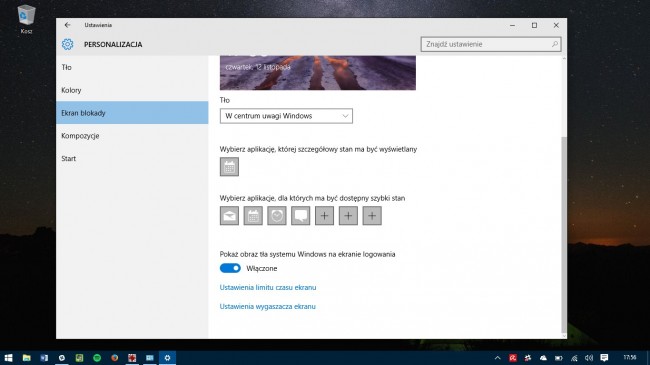Open the Tło dropdown W centrum uwagi Windows
This screenshot has height=365, width=650.
[x=286, y=116]
